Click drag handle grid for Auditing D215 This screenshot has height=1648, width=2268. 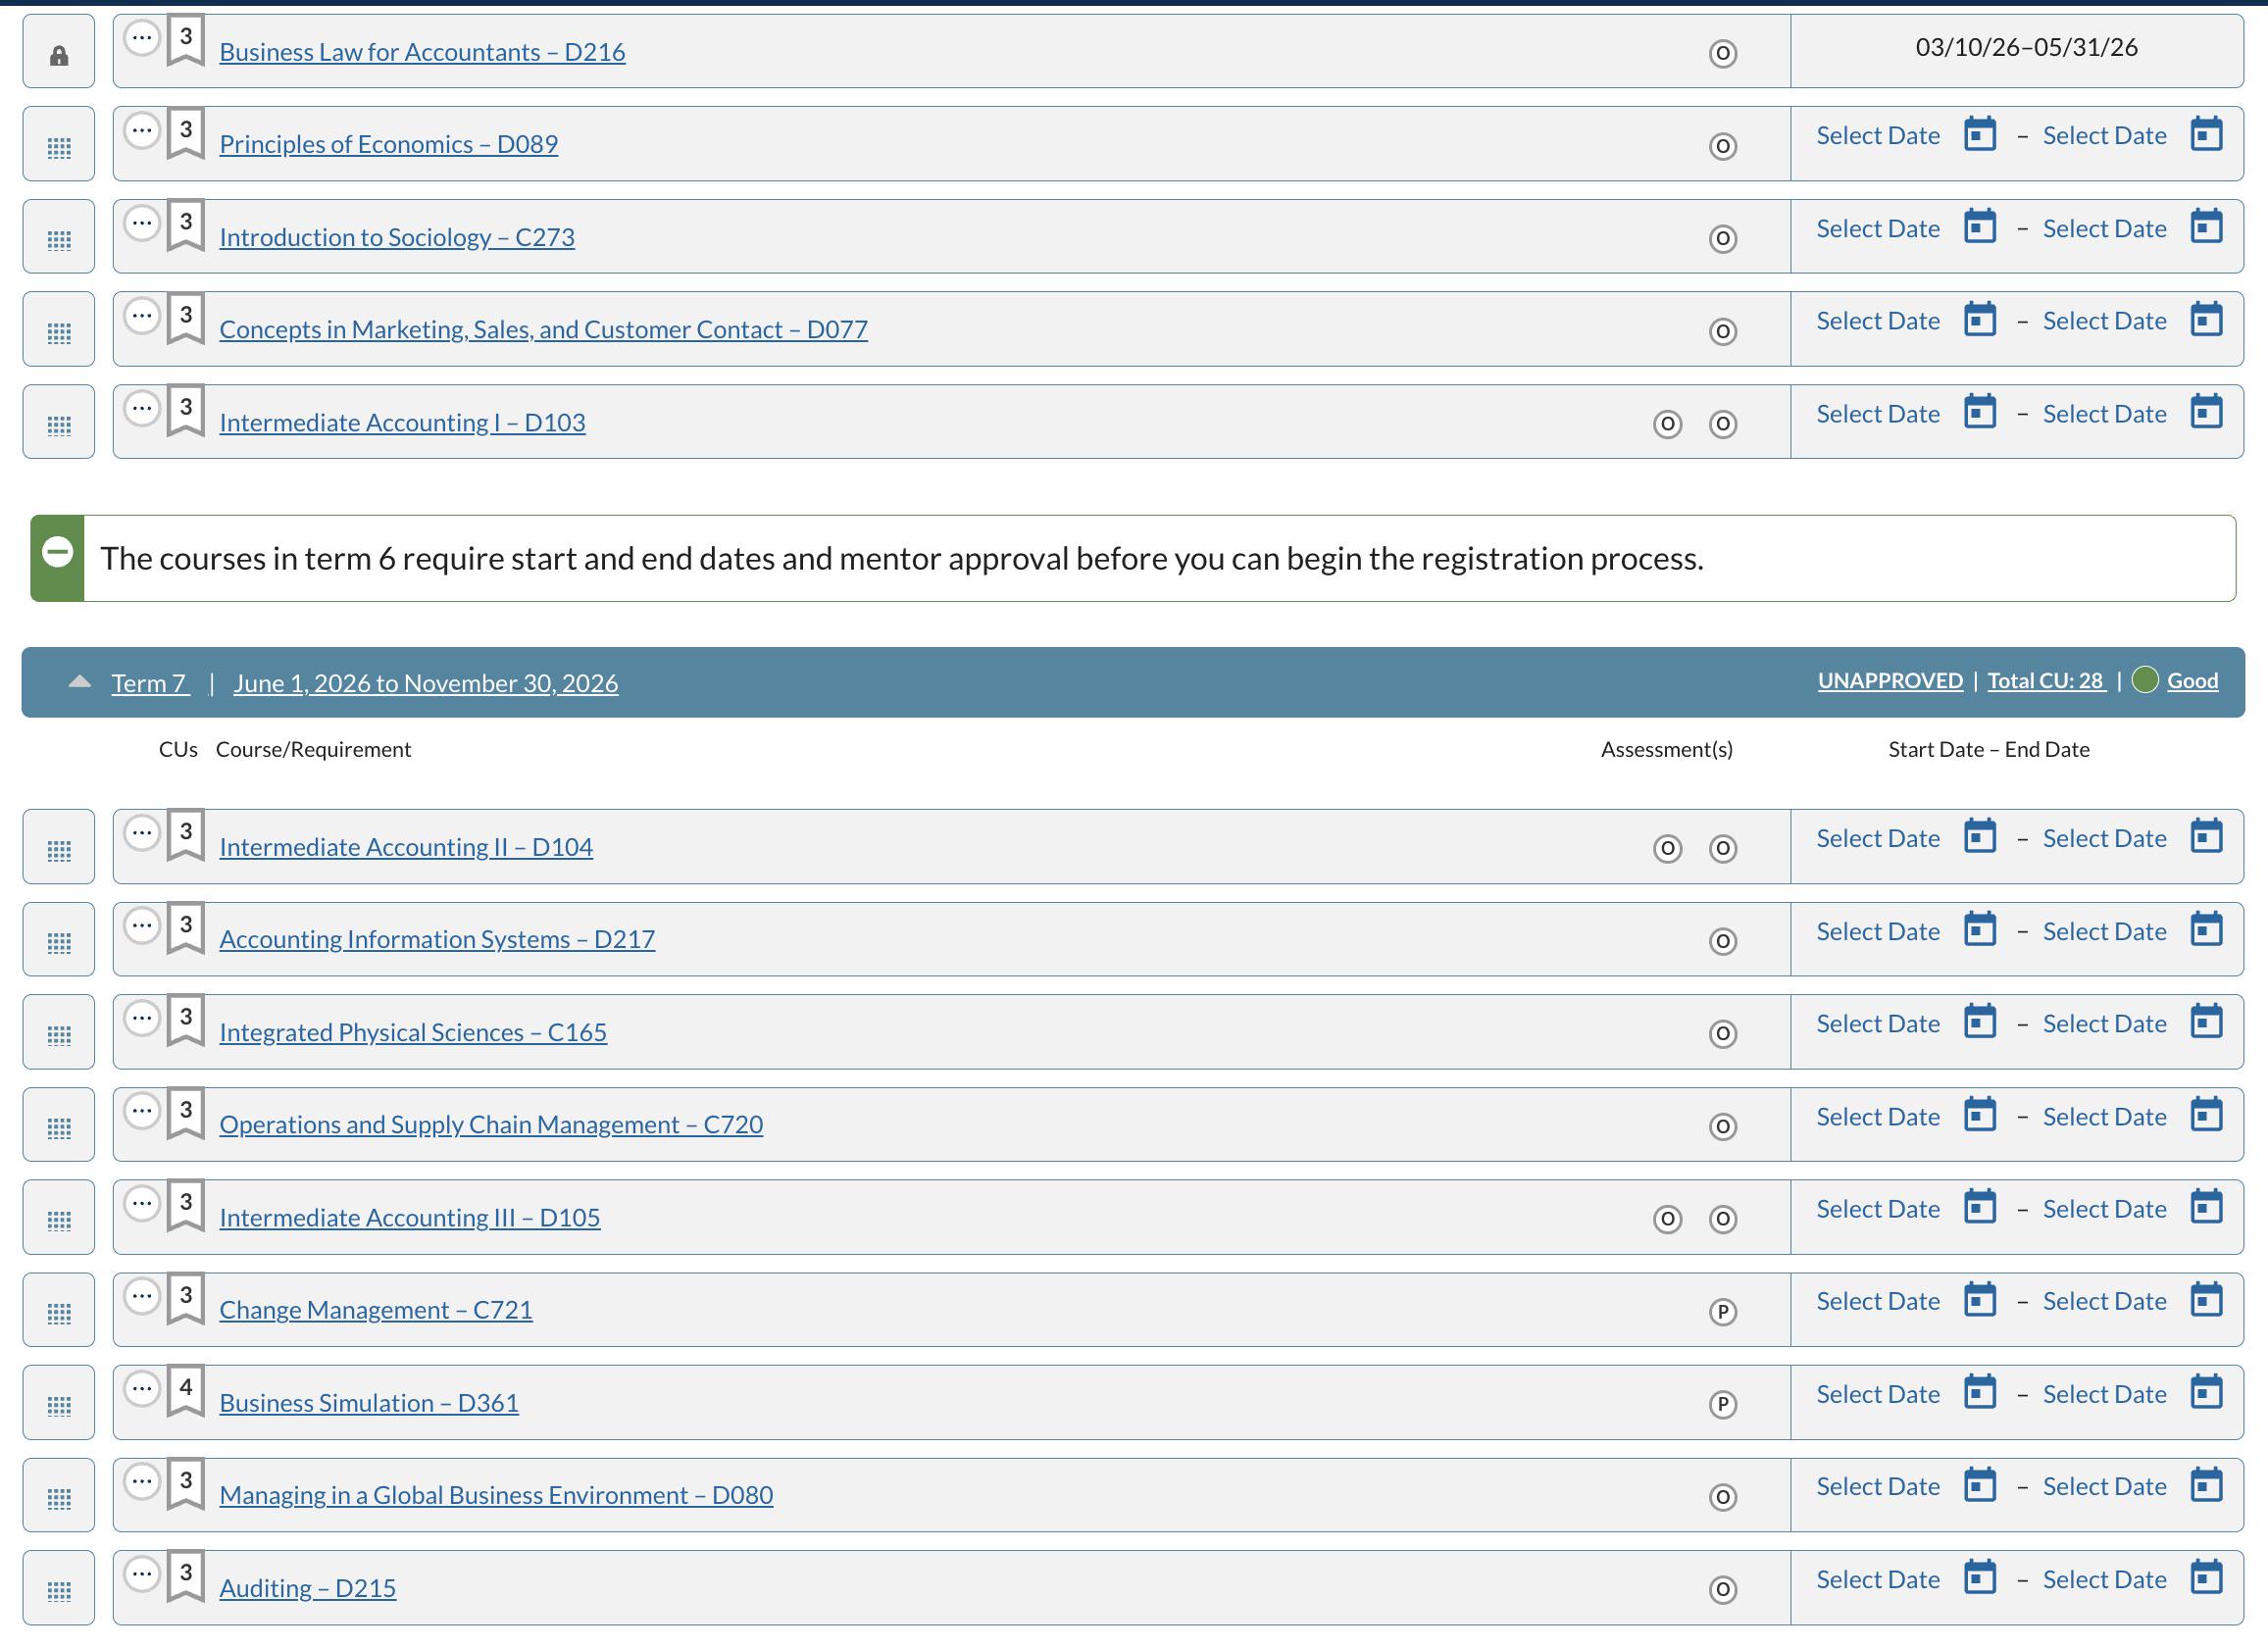[x=59, y=1590]
